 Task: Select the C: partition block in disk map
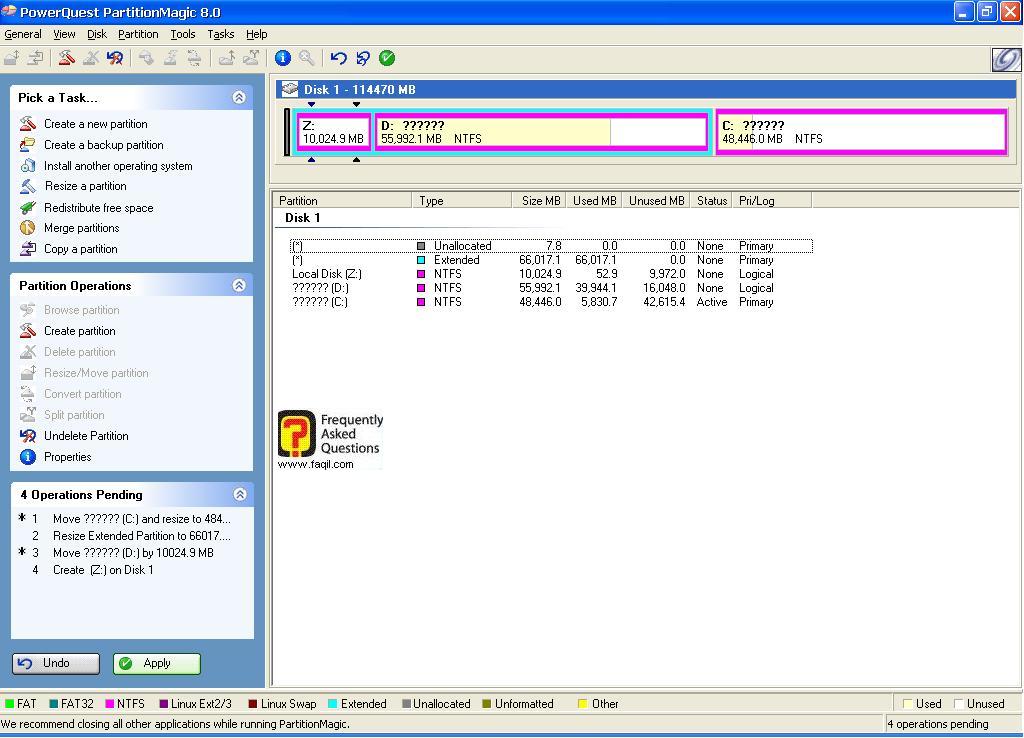(861, 132)
